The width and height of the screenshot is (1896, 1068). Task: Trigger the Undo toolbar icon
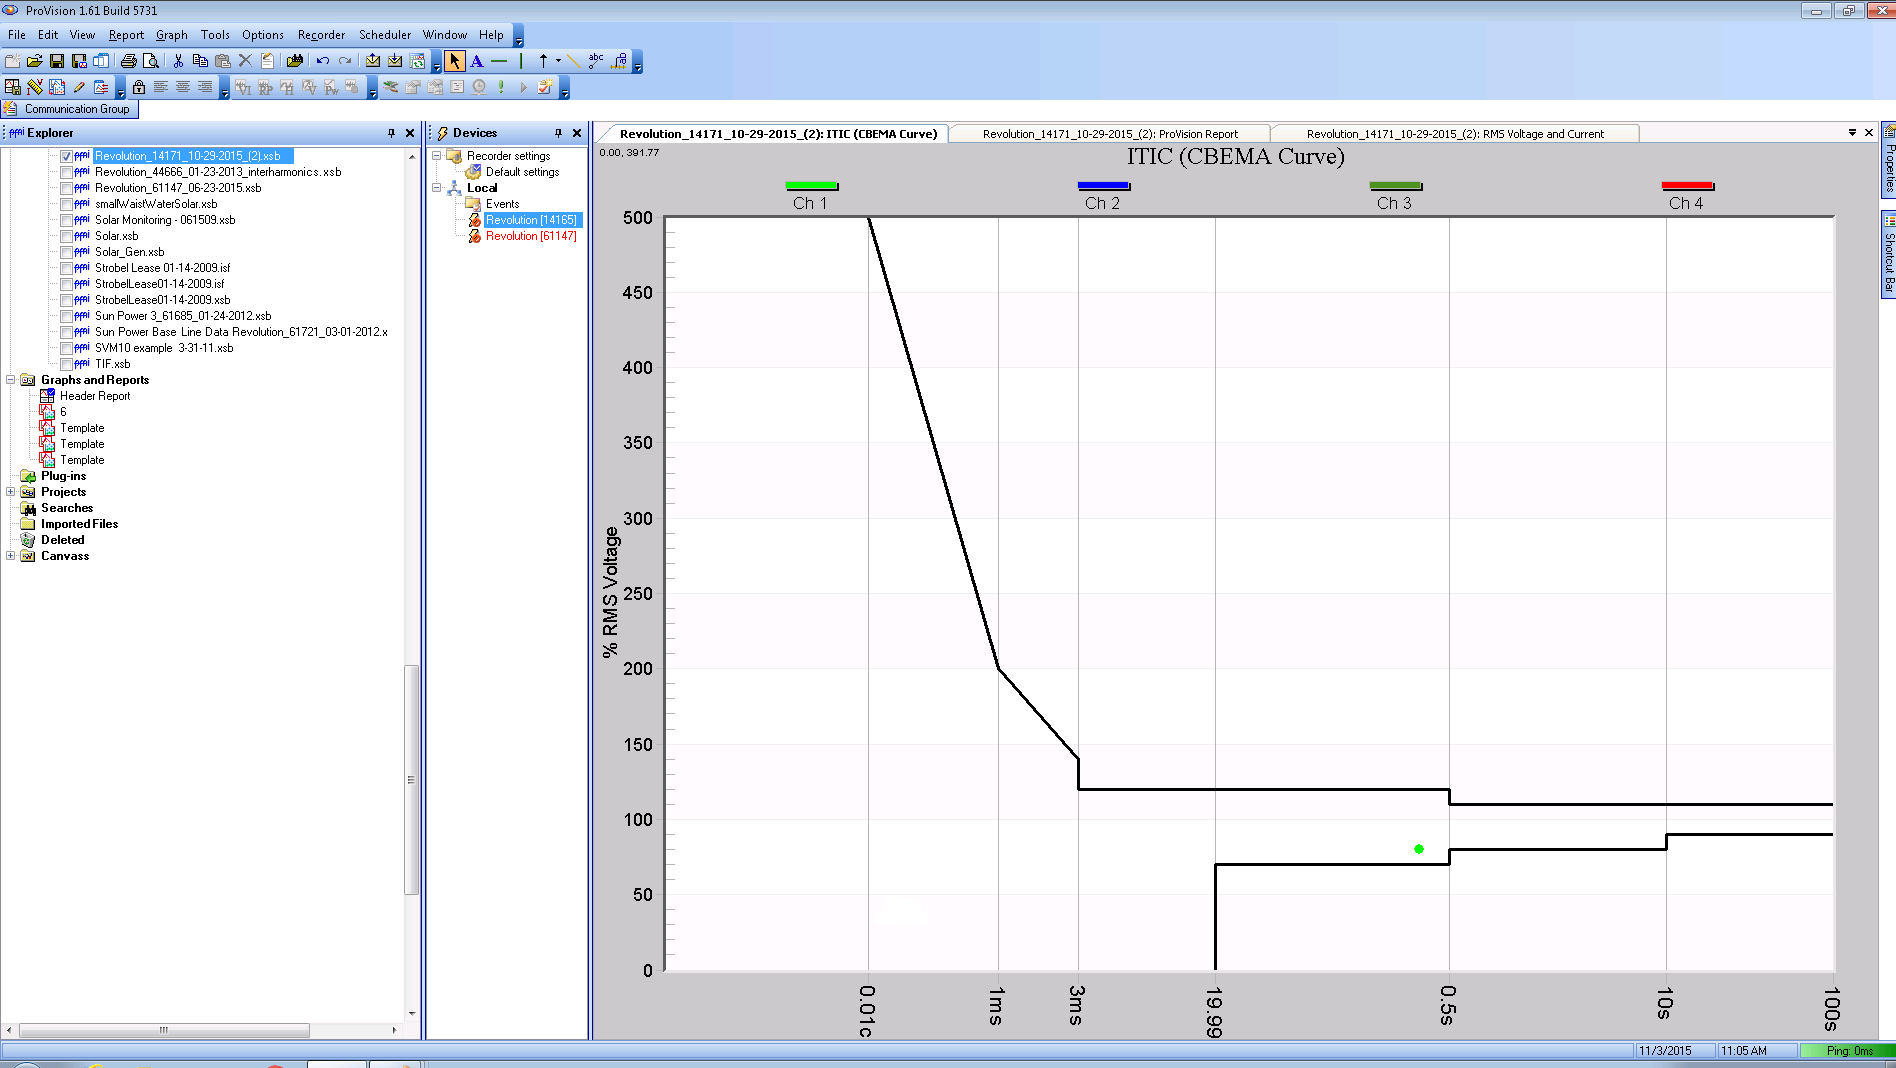[321, 61]
